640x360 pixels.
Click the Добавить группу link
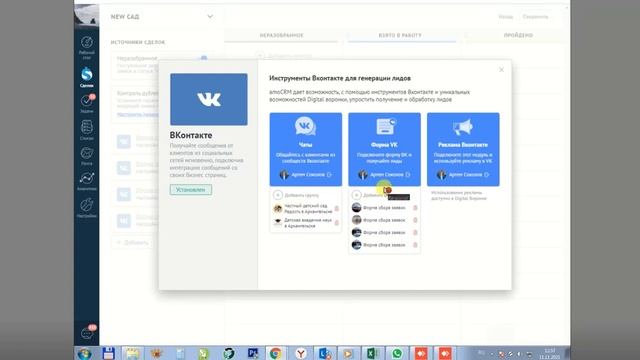point(302,195)
